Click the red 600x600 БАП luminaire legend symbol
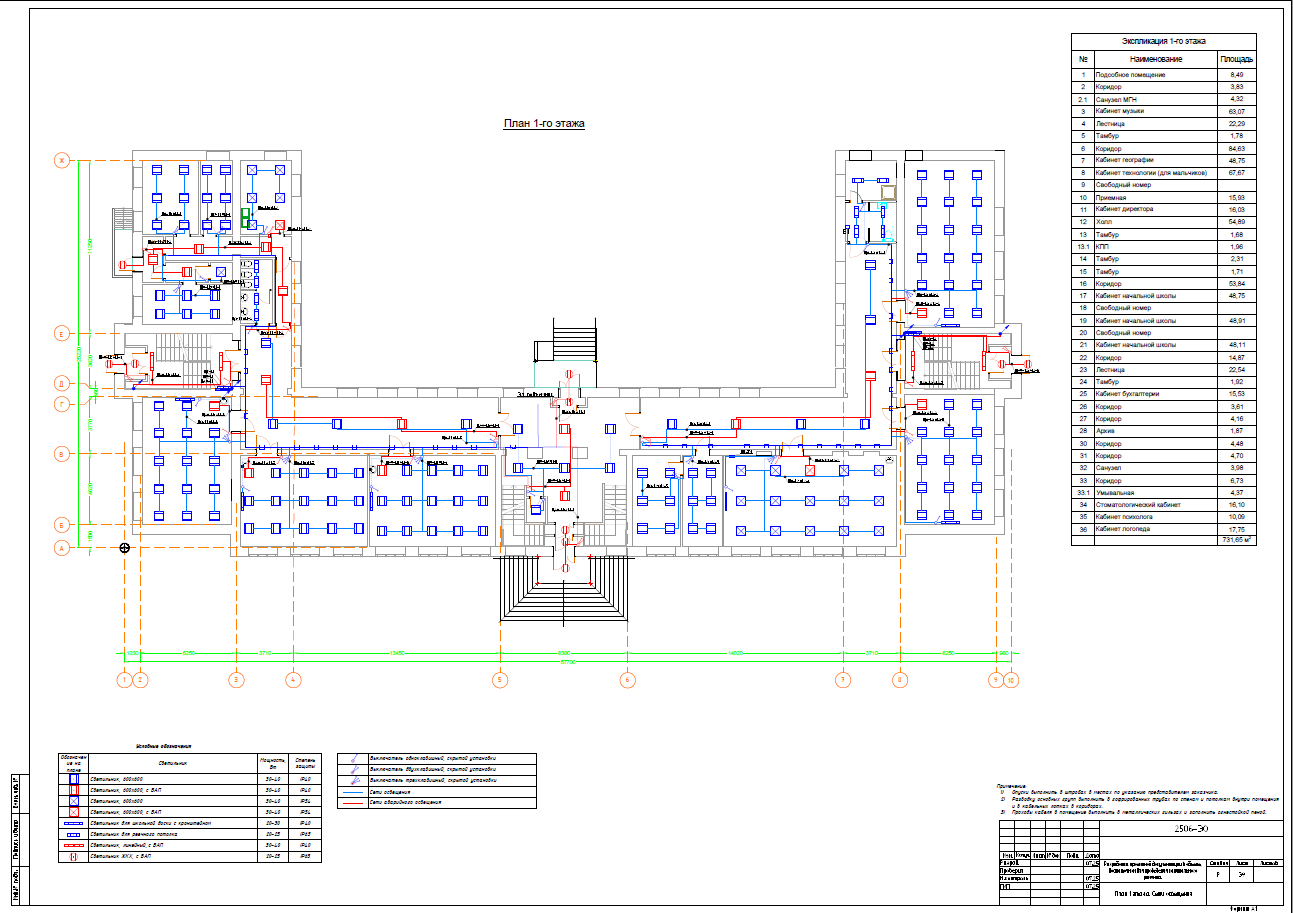 [x=74, y=790]
